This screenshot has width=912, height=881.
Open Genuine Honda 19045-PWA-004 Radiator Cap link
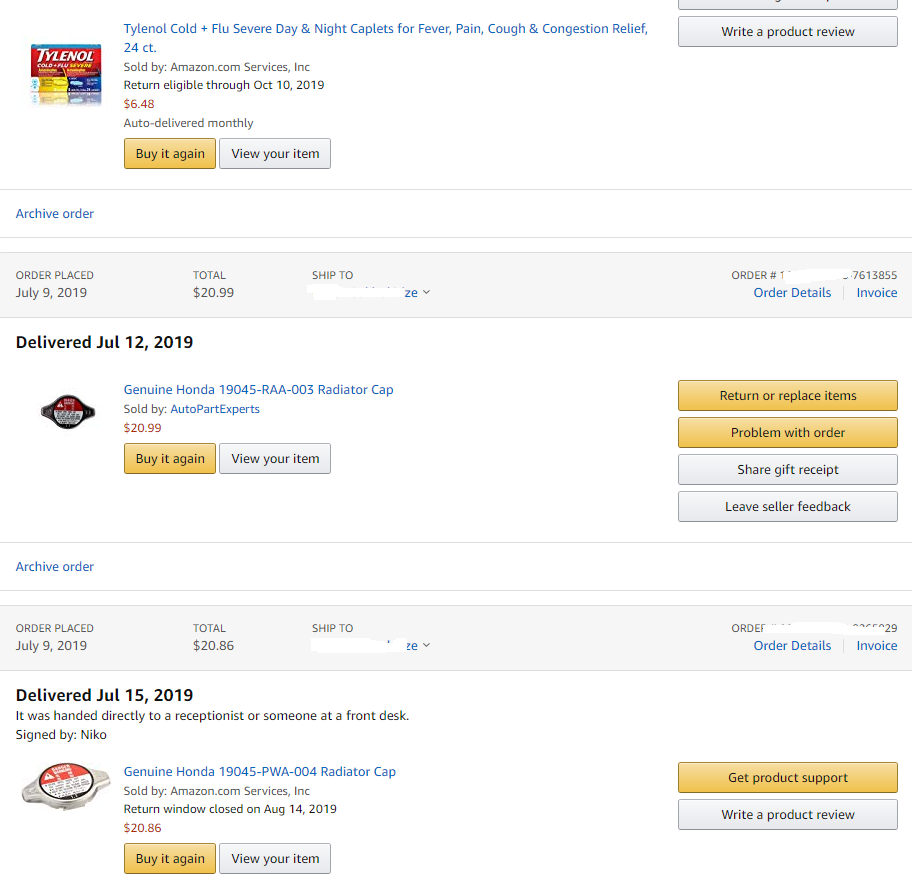coord(259,772)
